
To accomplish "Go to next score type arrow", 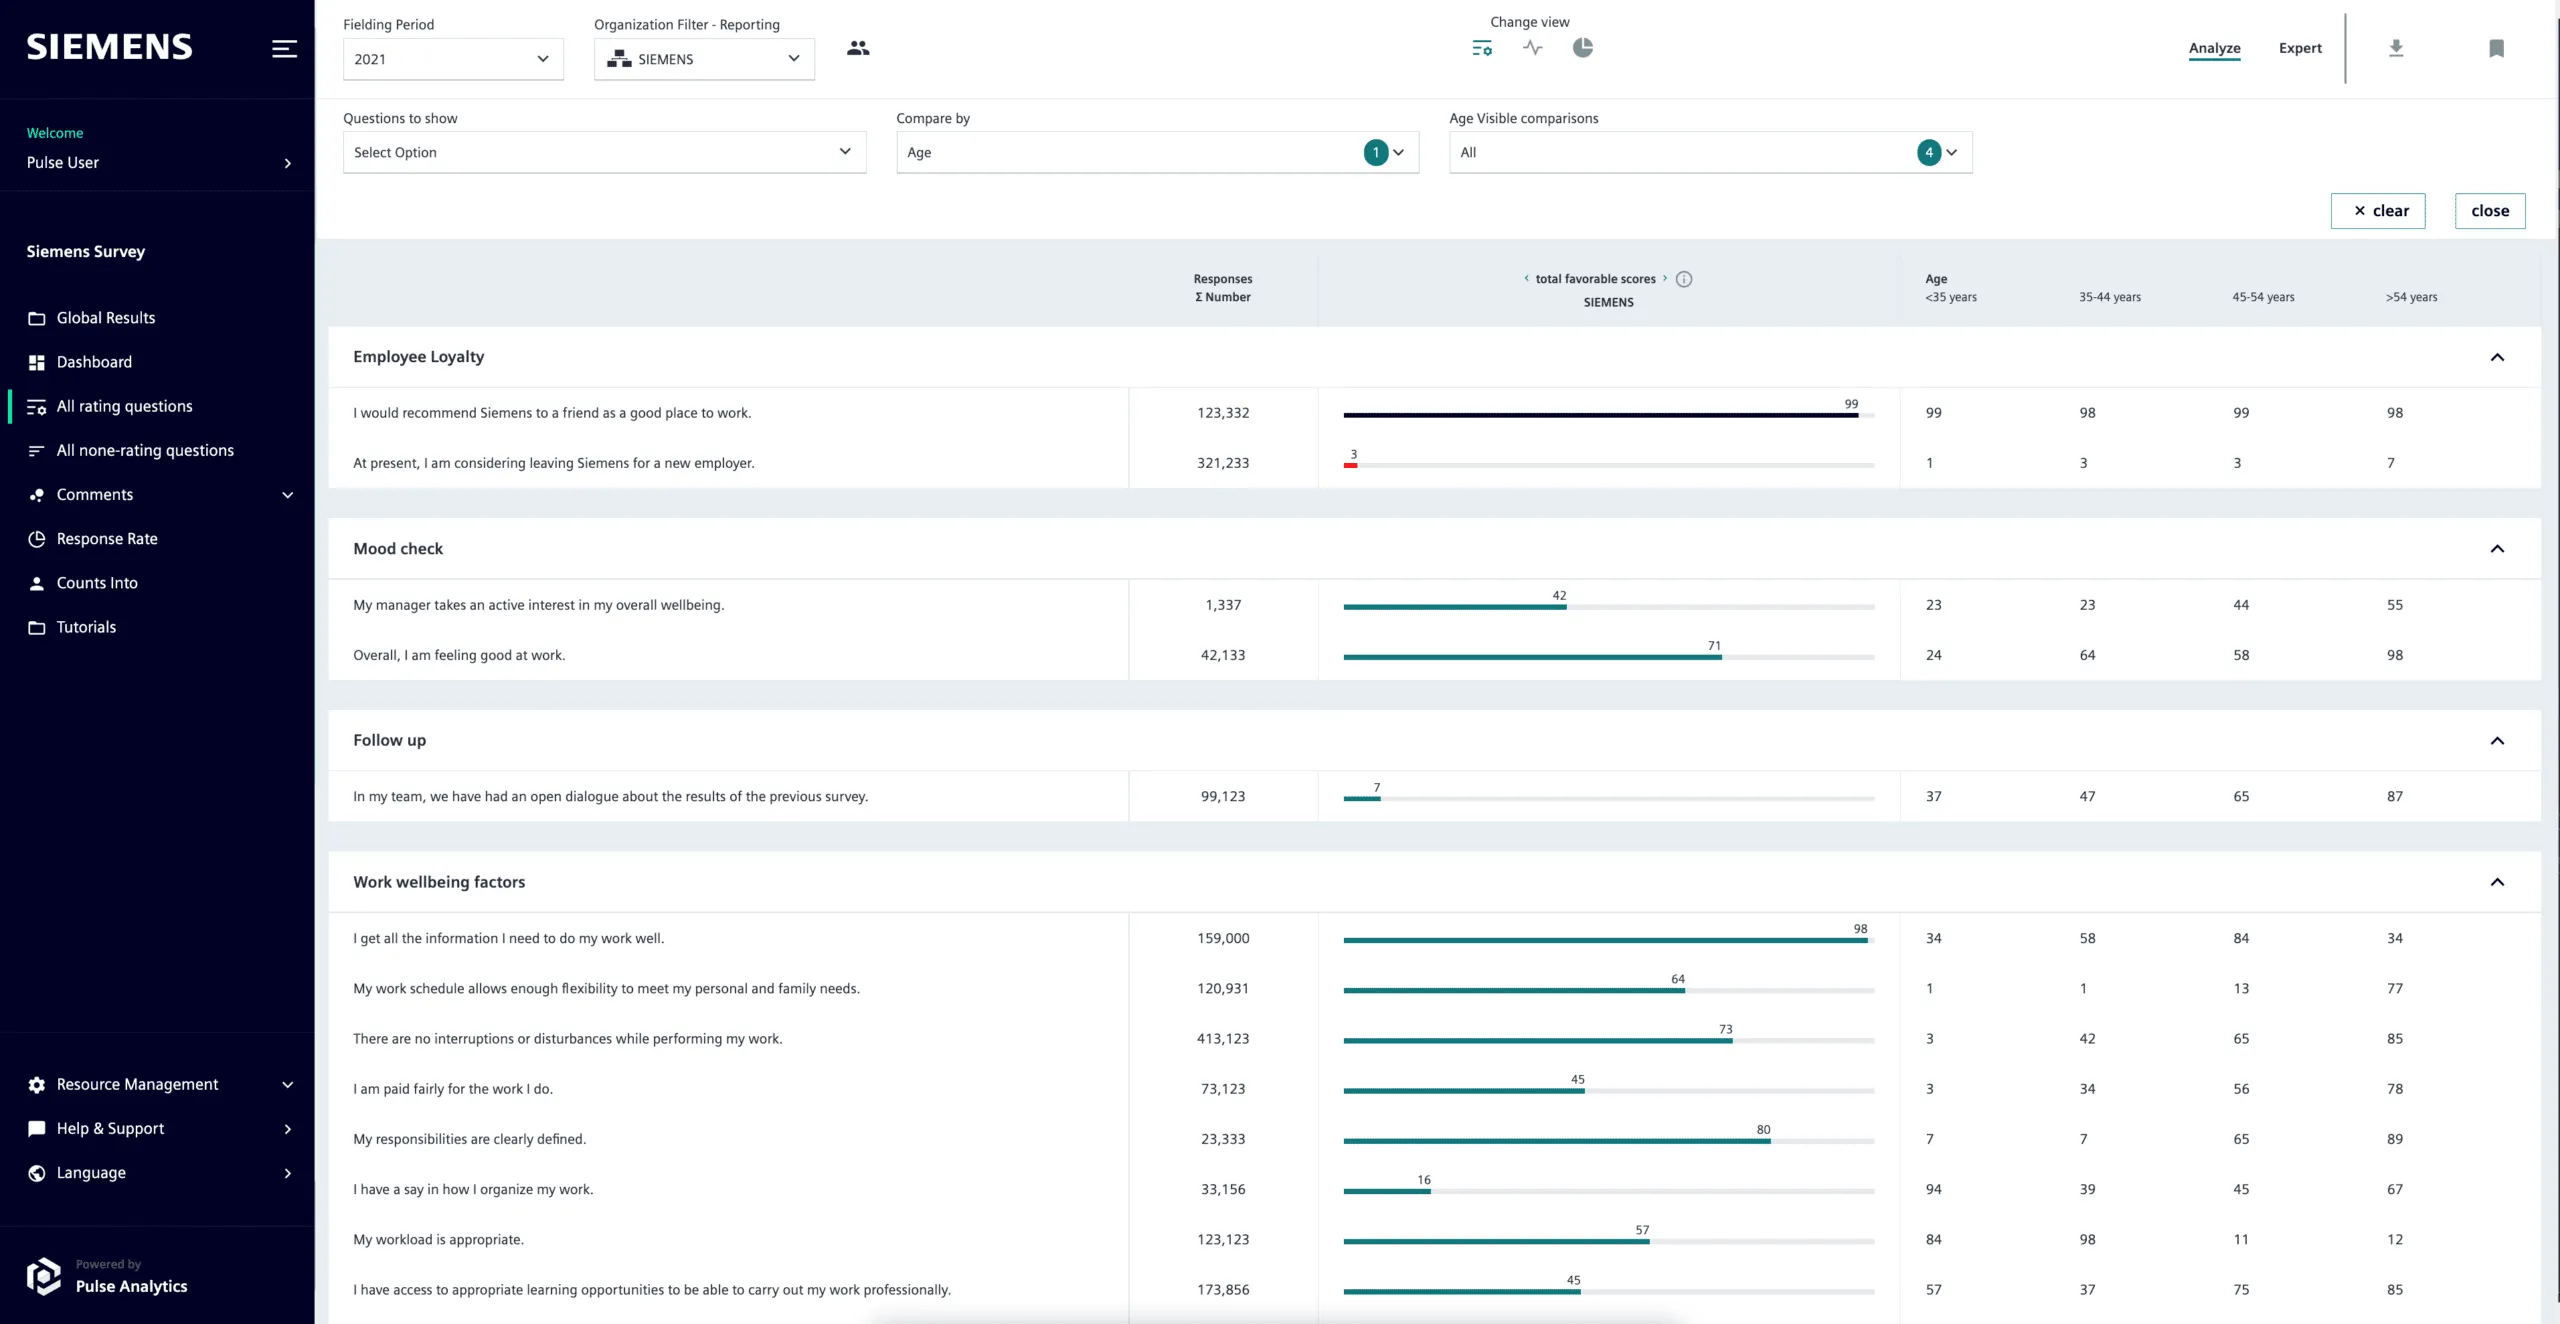I will pos(1665,278).
